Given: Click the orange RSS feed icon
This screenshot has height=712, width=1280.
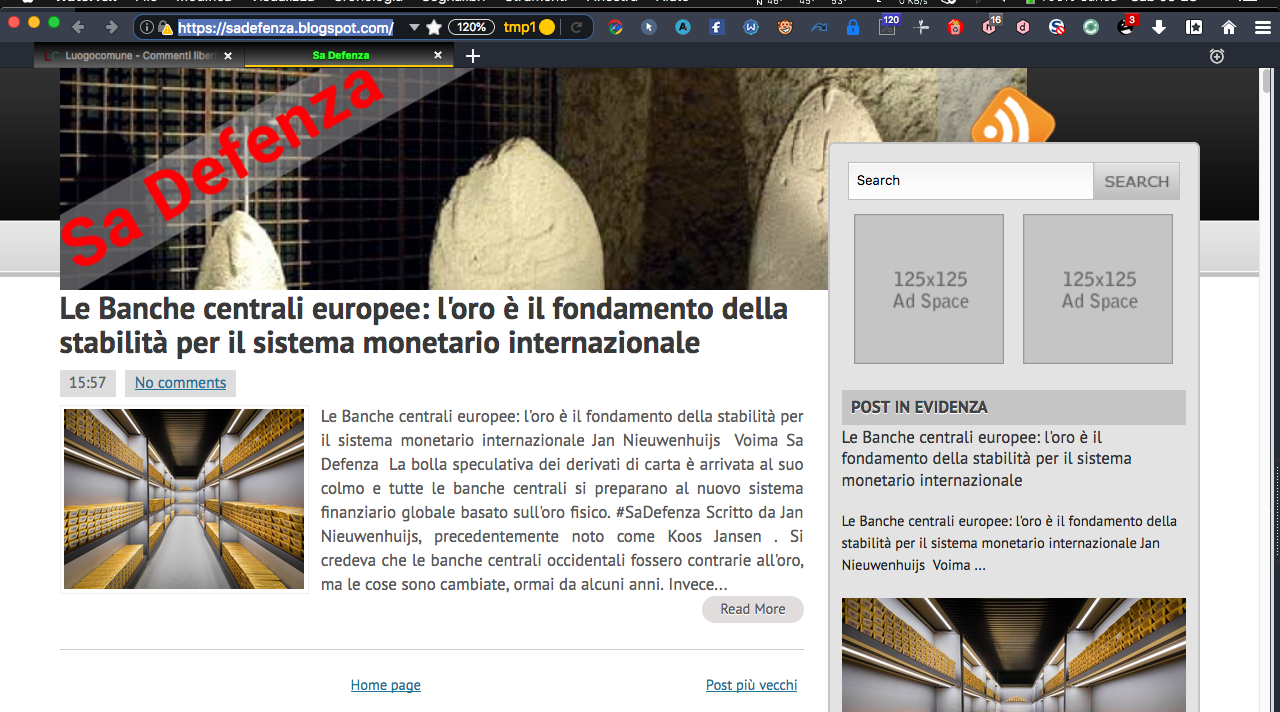Looking at the screenshot, I should click(1013, 116).
